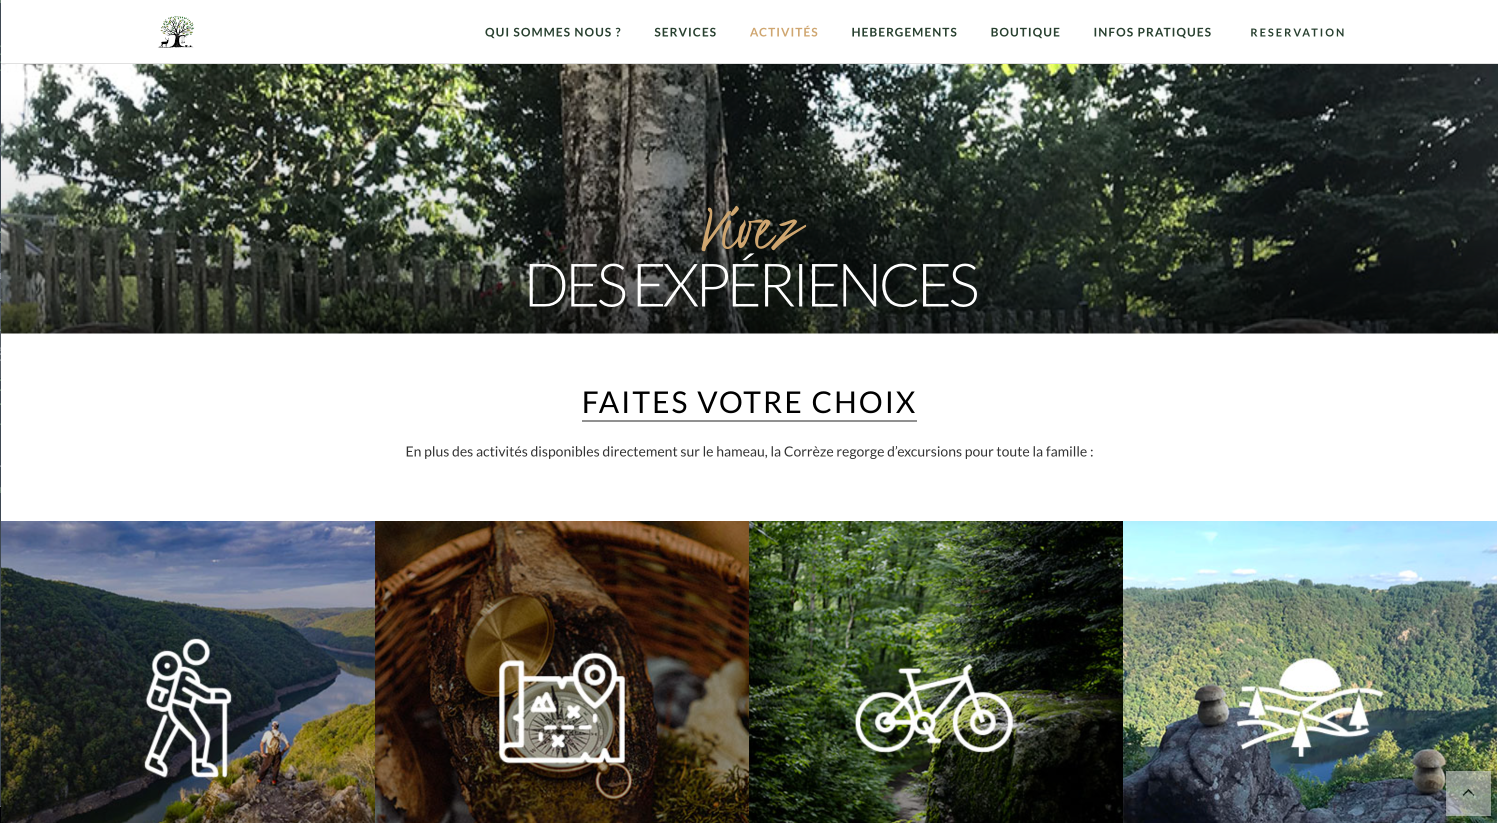Click the tree logo in header

tap(176, 32)
